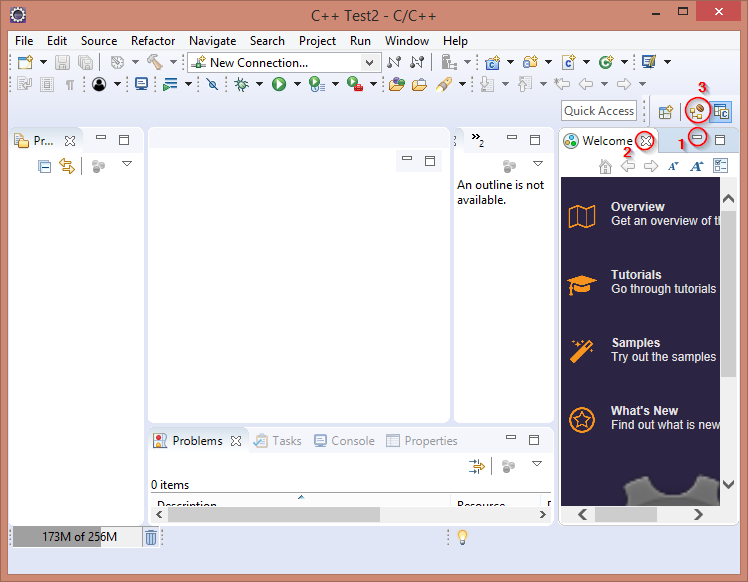Click the Debug bug icon
The width and height of the screenshot is (748, 582).
point(242,85)
